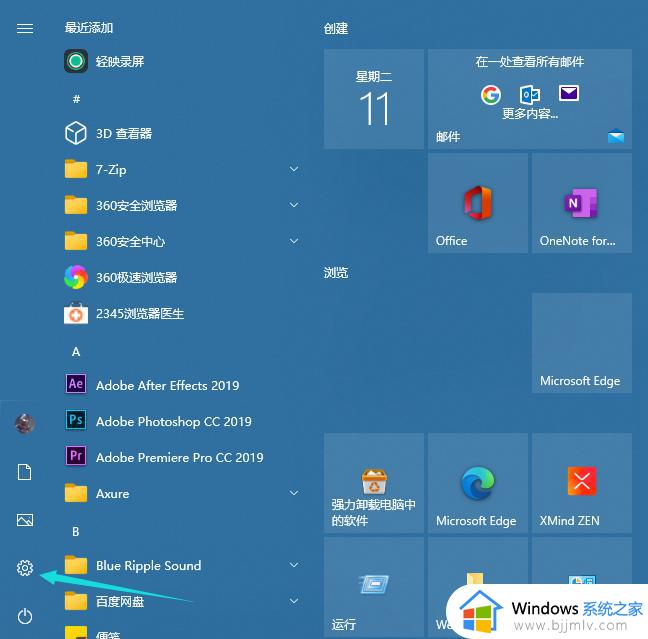Expand the Axure folder chevron
The width and height of the screenshot is (648, 639).
point(294,493)
